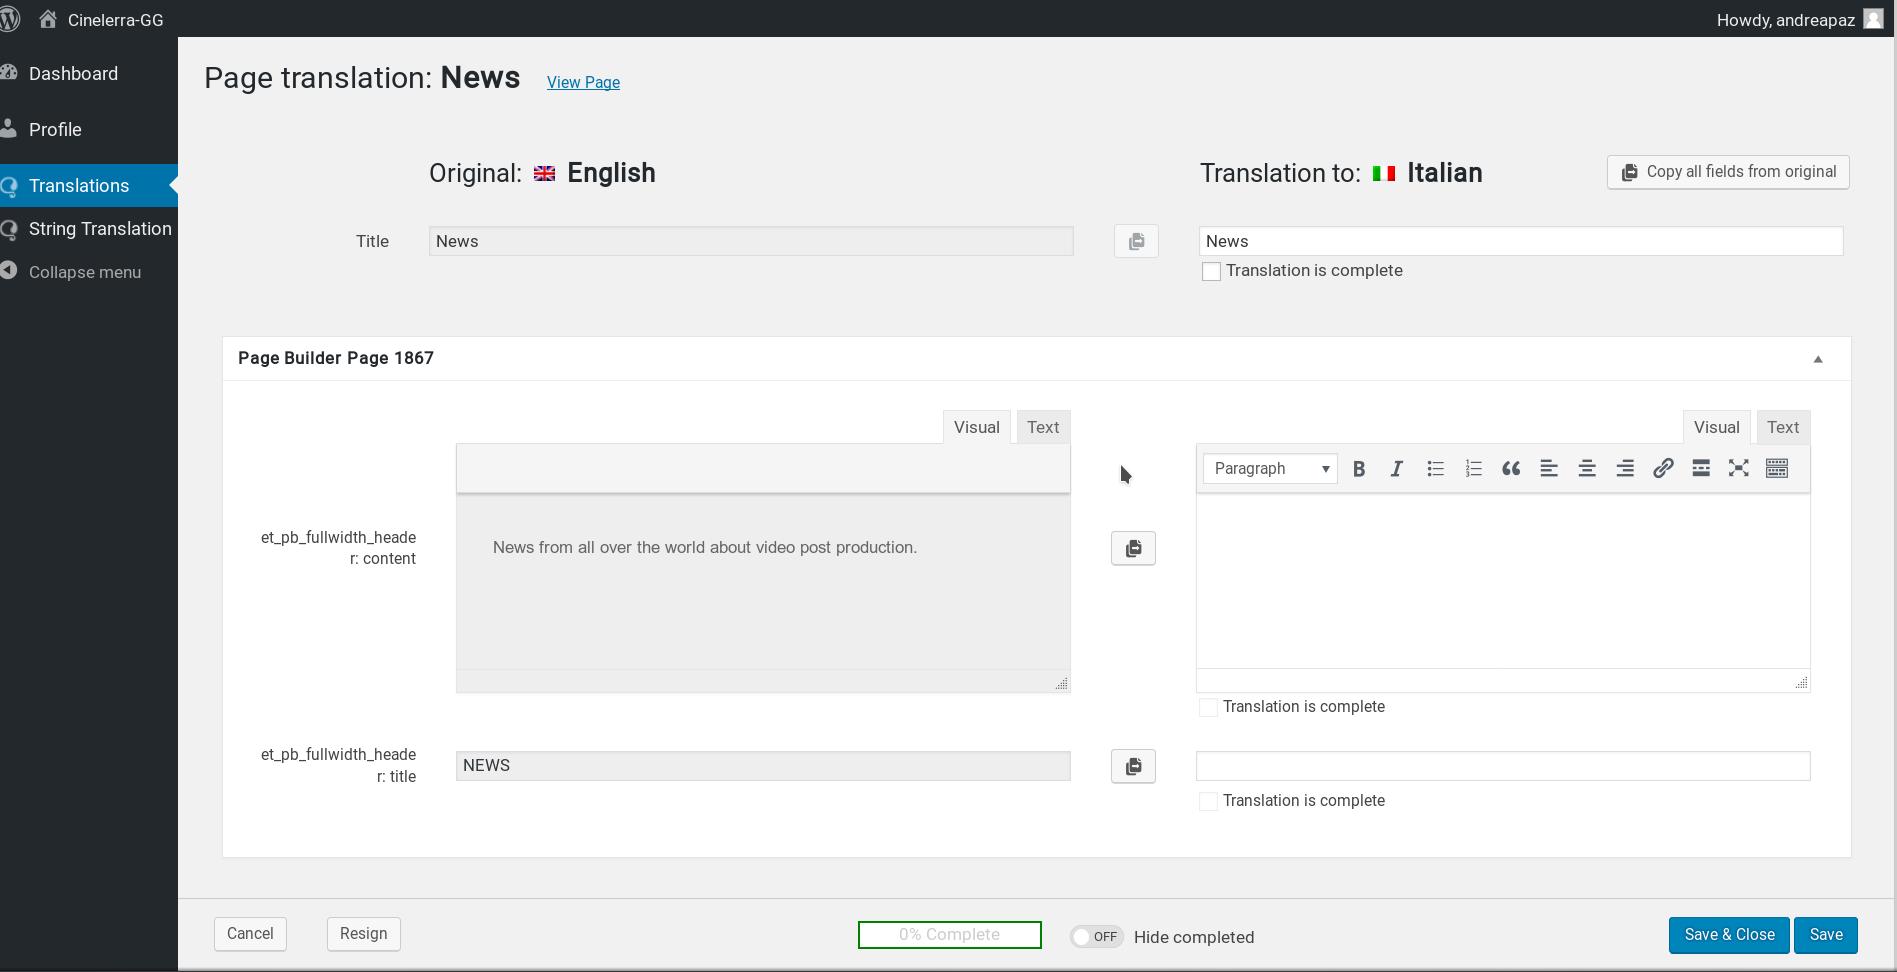Toggle bold formatting in the editor toolbar

[x=1359, y=469]
